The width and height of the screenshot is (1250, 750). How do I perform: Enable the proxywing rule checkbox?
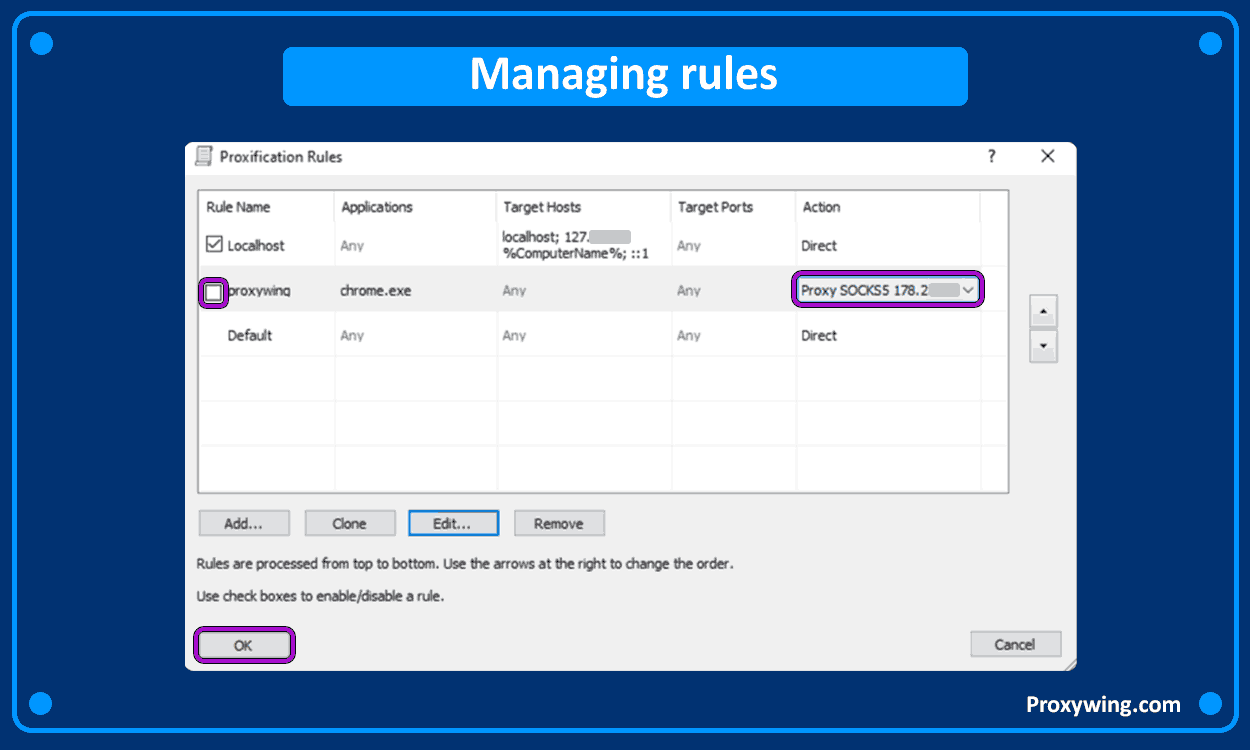pos(213,290)
